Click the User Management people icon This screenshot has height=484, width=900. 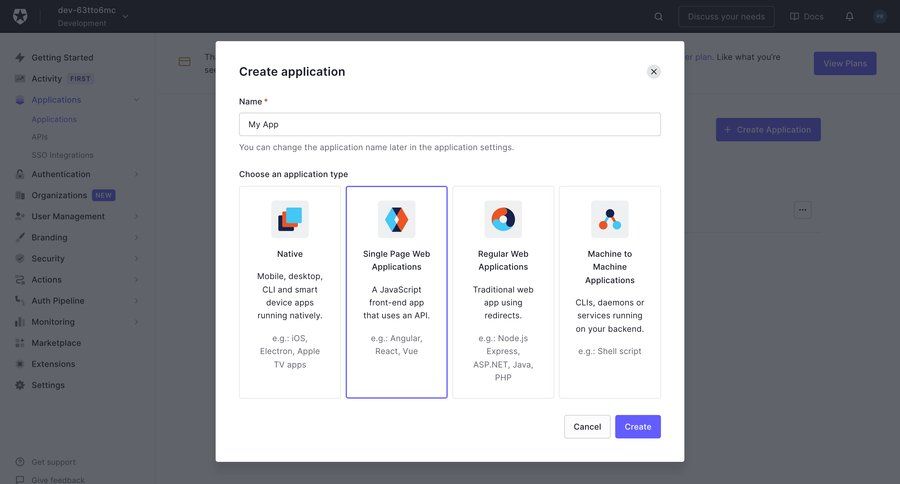pos(20,216)
